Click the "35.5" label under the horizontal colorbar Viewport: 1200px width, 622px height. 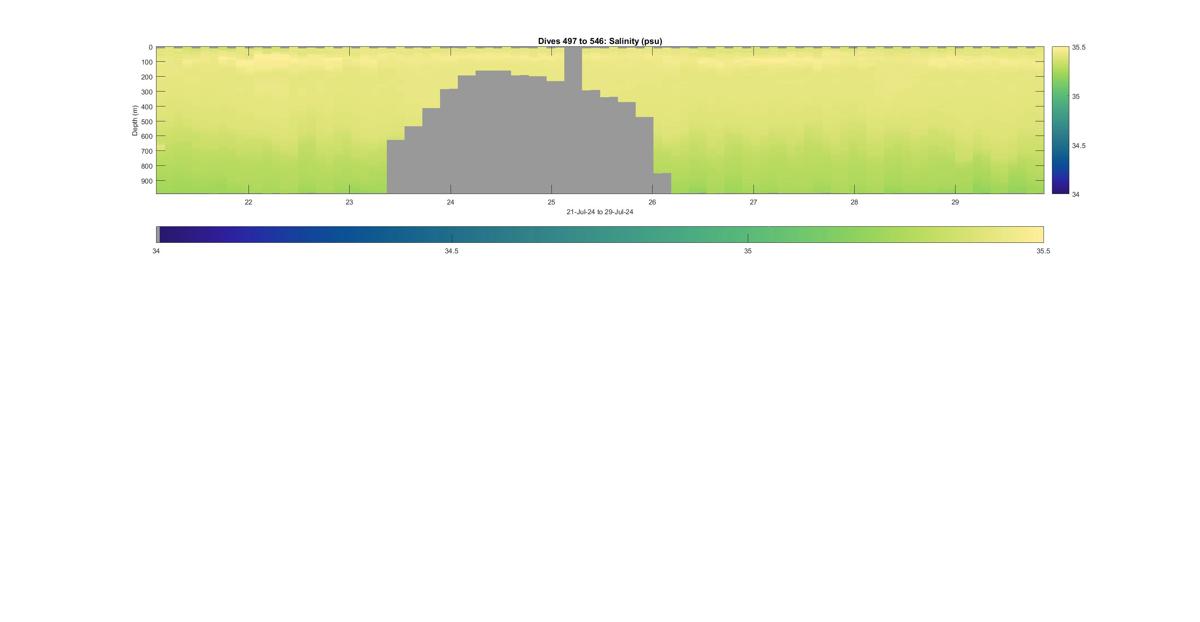[1043, 251]
